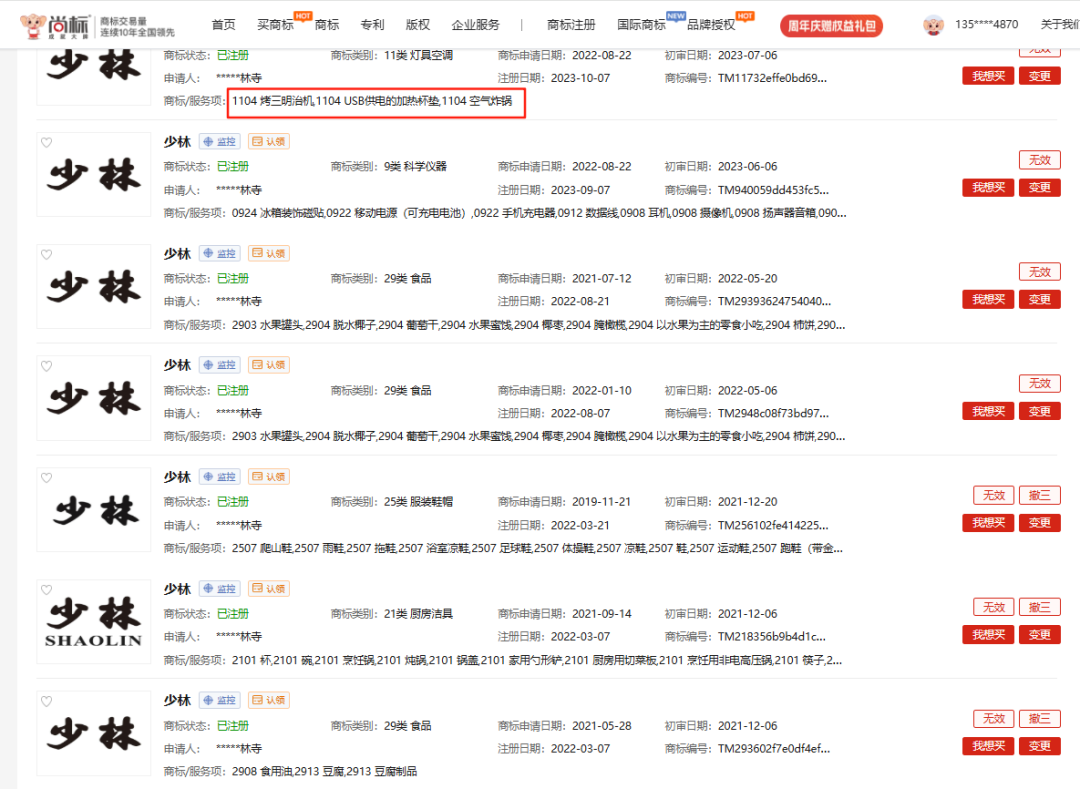The height and width of the screenshot is (789, 1080).
Task: Open the user avatar icon beside 135****4870
Action: click(933, 25)
